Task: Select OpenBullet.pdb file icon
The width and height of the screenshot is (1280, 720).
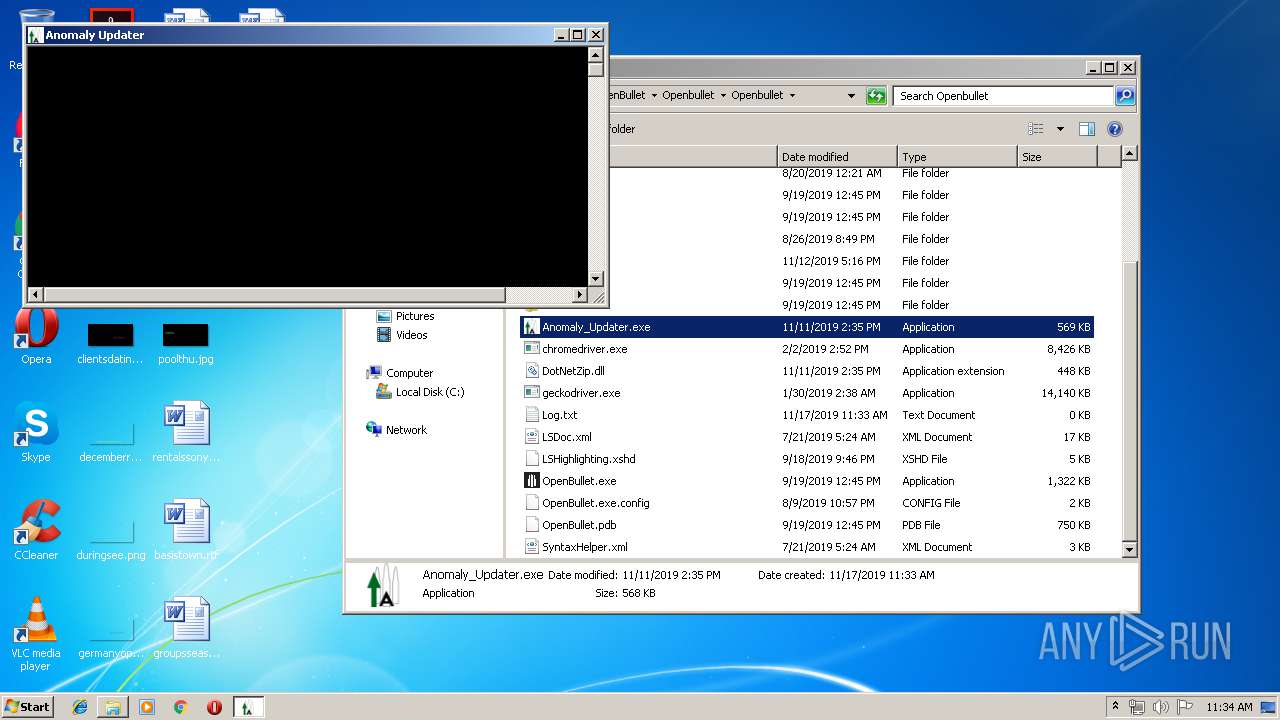Action: click(532, 525)
